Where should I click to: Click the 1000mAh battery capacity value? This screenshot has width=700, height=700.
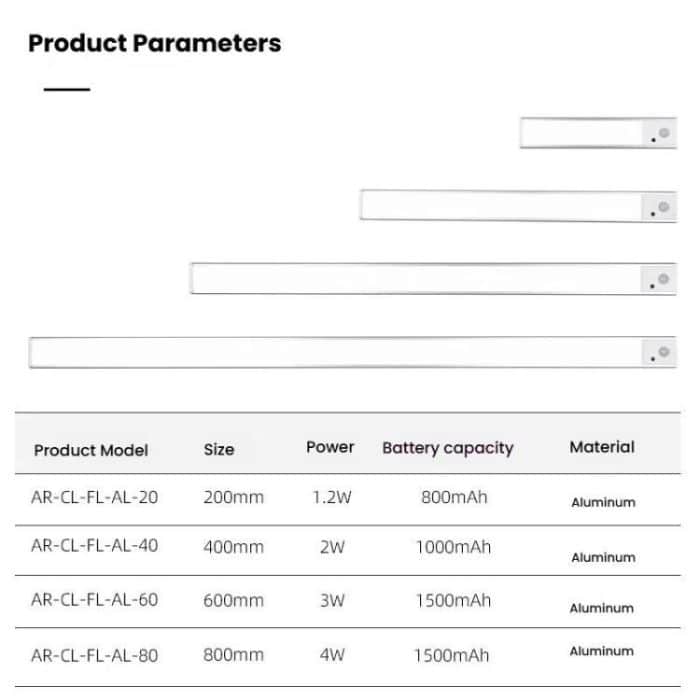(x=454, y=547)
